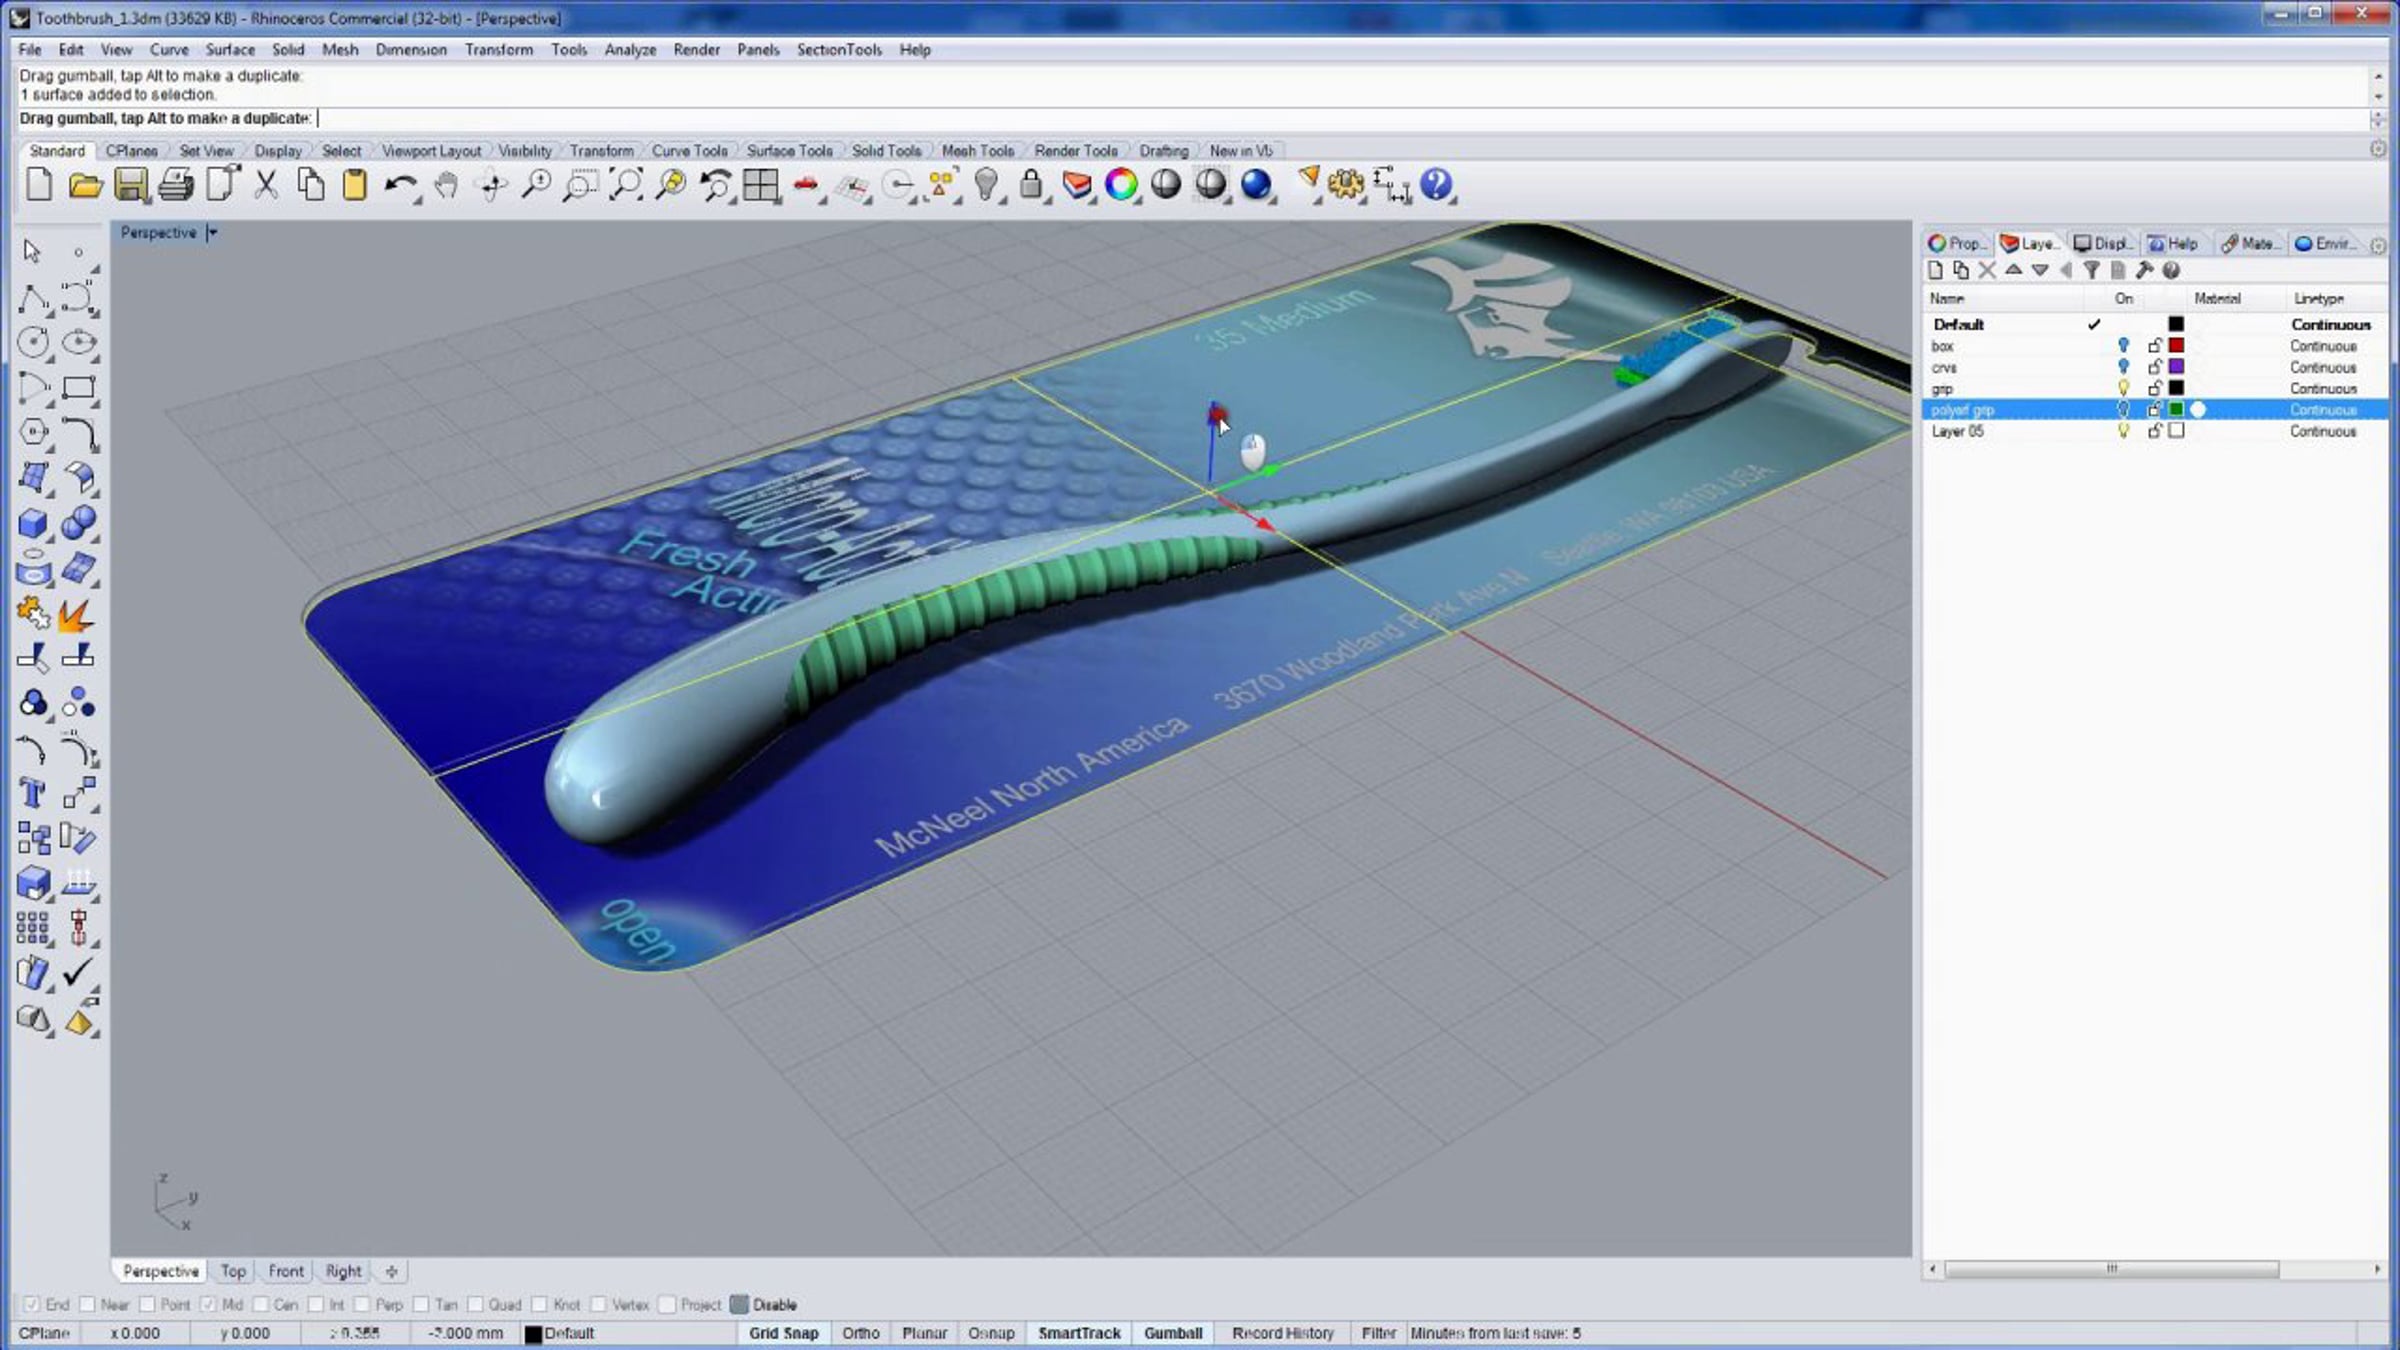Click the crvs layer purple color swatch
Image resolution: width=2400 pixels, height=1350 pixels.
[x=2176, y=367]
